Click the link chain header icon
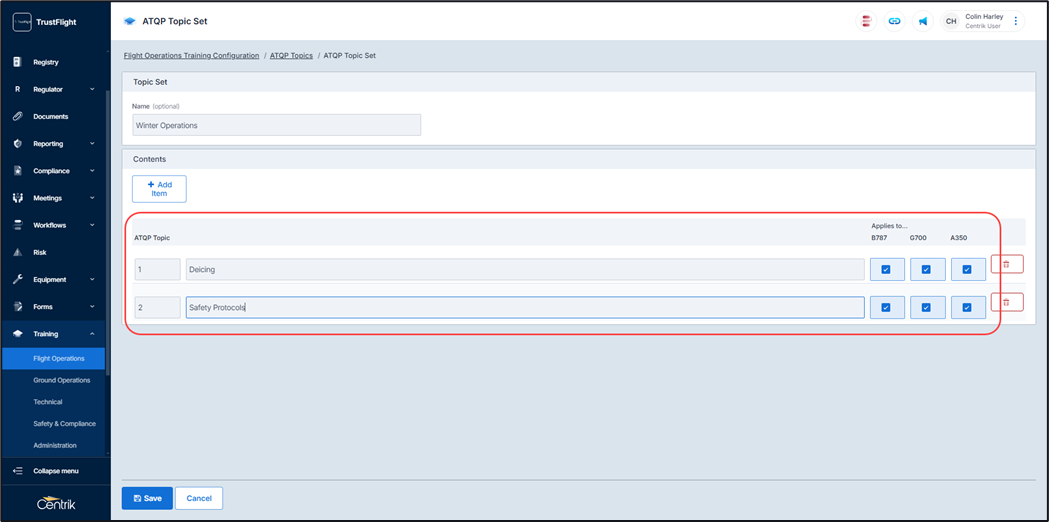Viewport: 1049px width, 522px height. pos(894,21)
